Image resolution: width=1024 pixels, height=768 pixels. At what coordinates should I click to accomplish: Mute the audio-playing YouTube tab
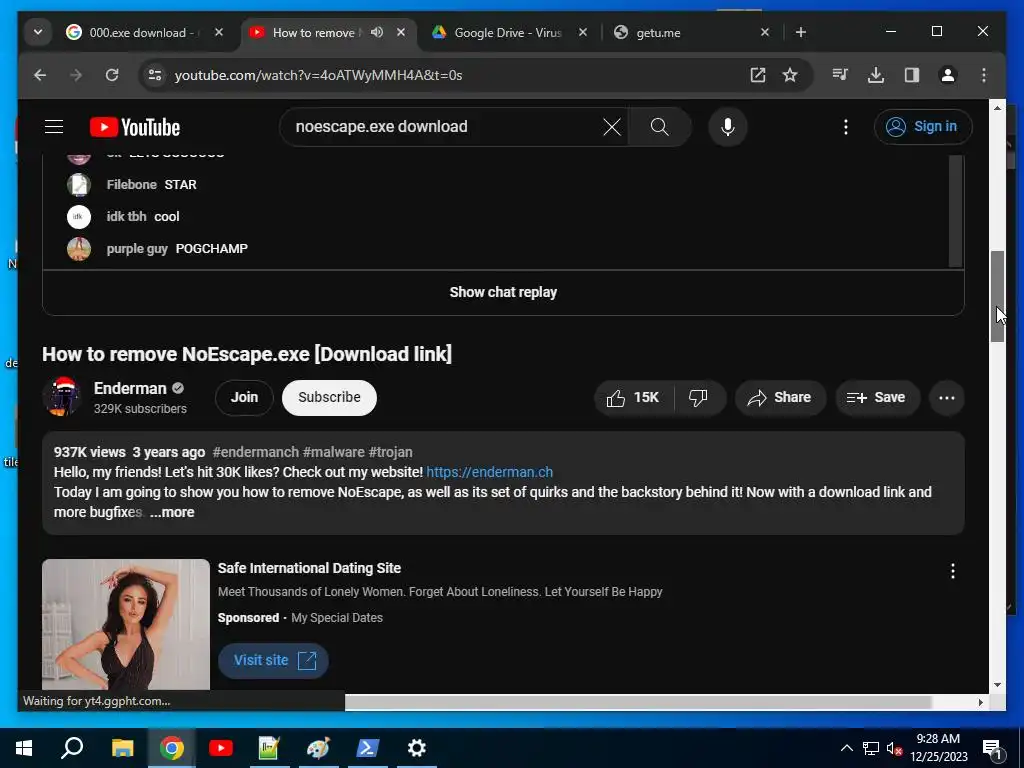click(377, 32)
